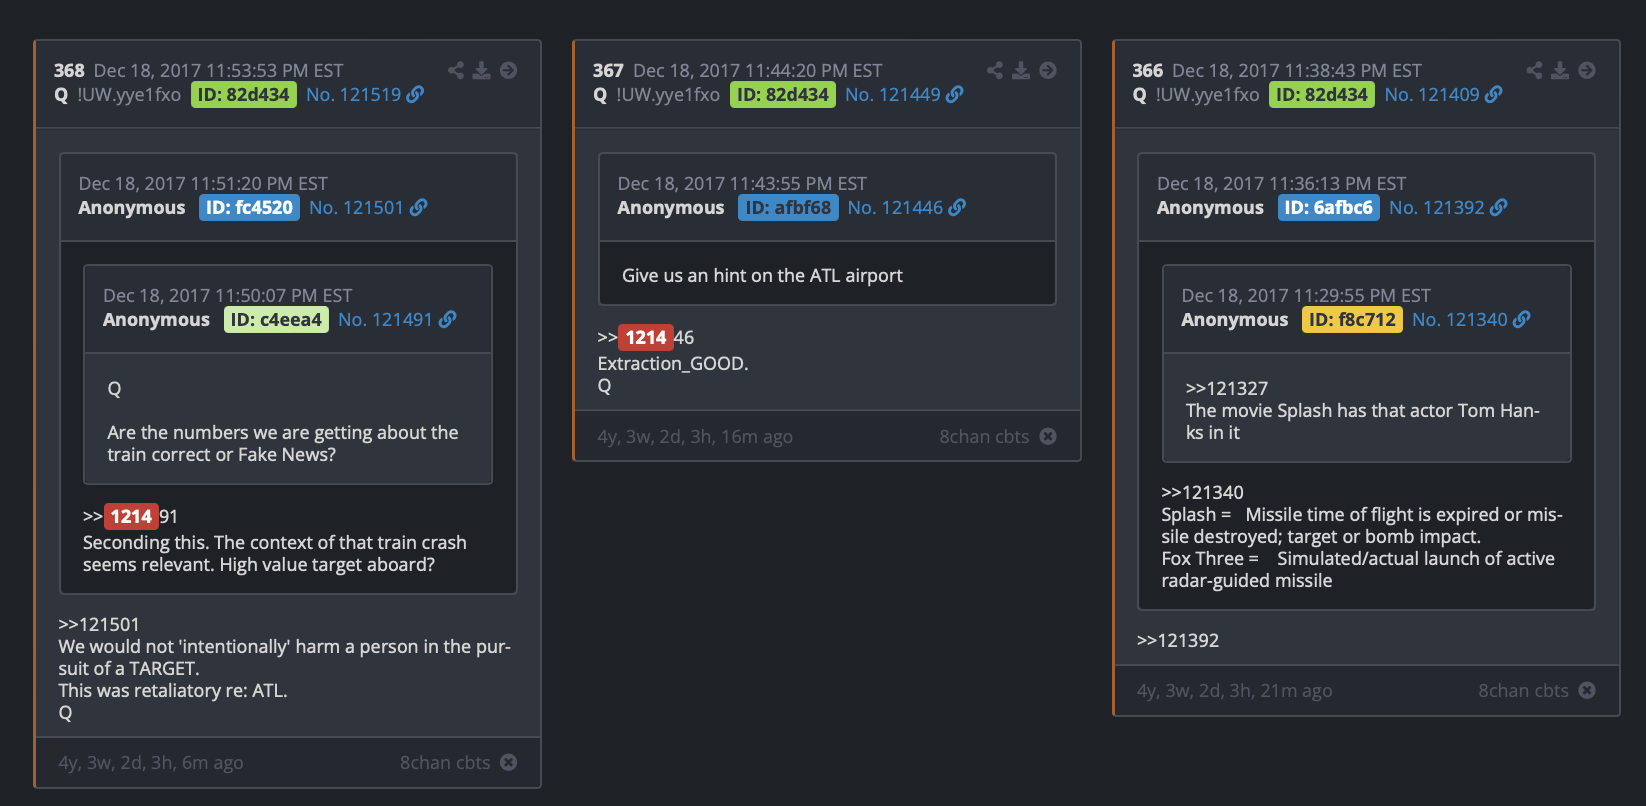
Task: Download post 366 with download icon
Action: pos(1560,70)
